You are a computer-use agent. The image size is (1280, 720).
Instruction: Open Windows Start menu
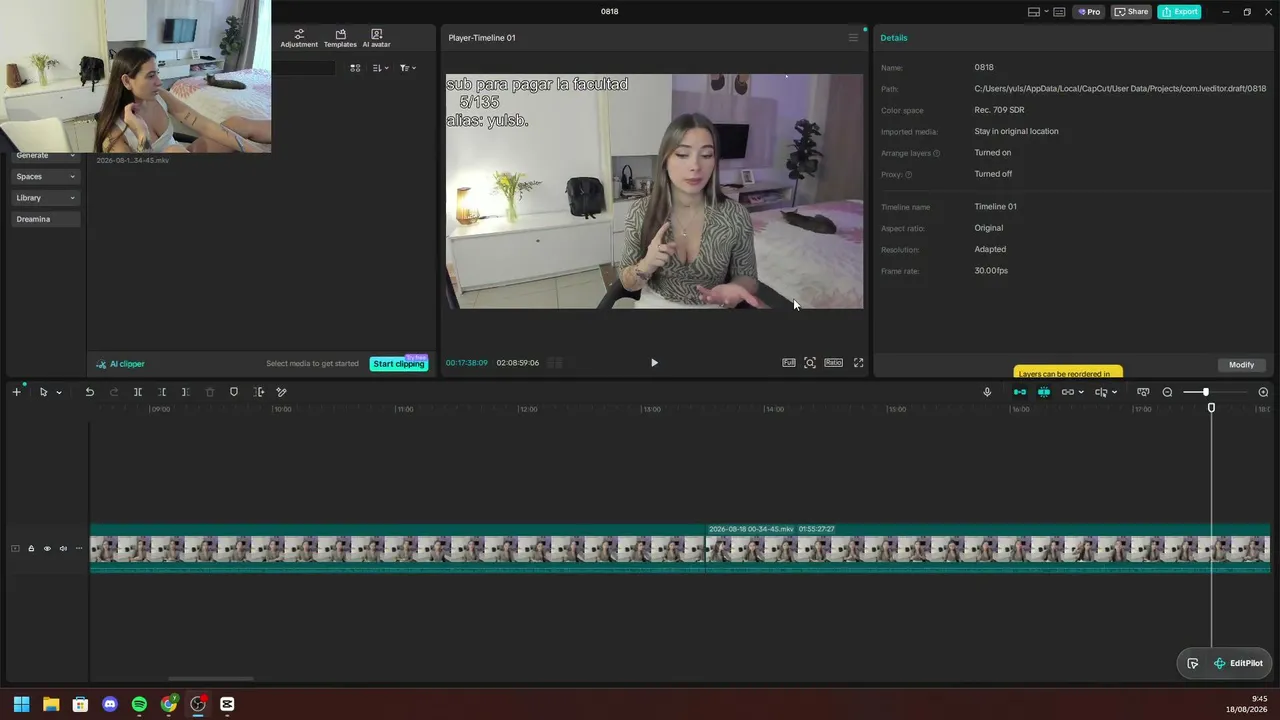[21, 704]
